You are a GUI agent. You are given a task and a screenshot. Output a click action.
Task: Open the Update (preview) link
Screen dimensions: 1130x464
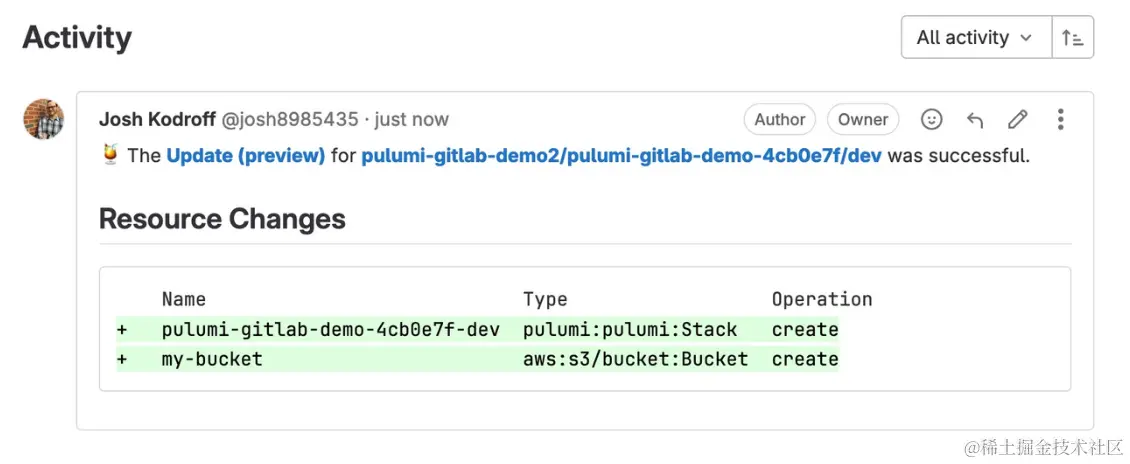(245, 156)
